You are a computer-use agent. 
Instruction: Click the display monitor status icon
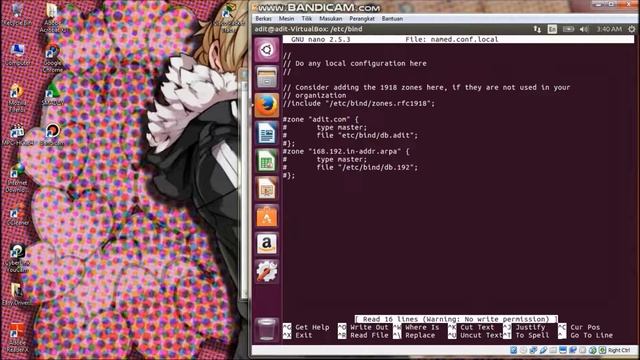pos(563,350)
